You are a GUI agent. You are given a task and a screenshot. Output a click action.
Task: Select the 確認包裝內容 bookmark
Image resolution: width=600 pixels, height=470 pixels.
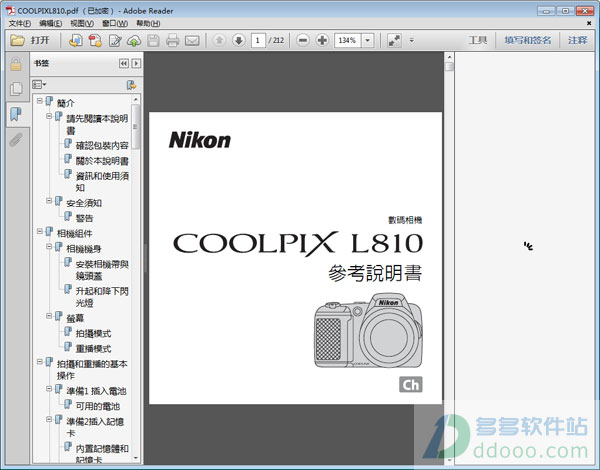point(102,145)
